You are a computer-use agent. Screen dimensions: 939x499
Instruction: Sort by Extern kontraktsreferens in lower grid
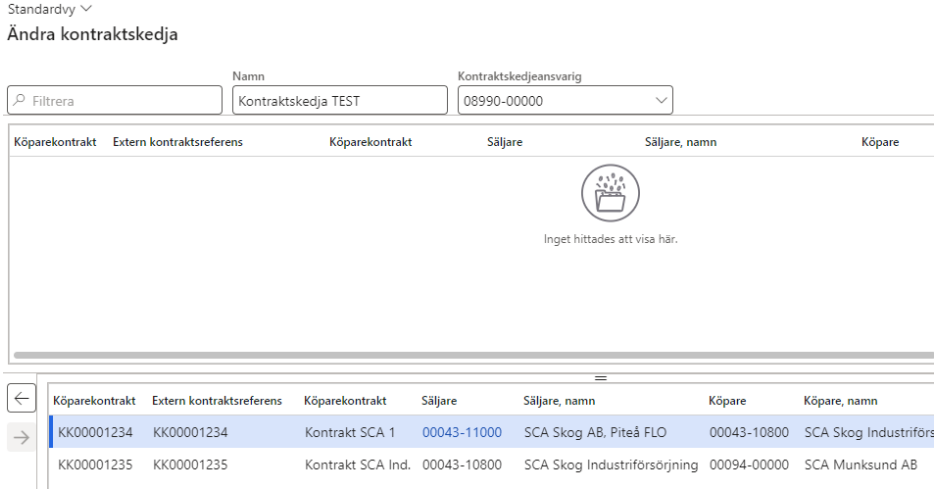pyautogui.click(x=217, y=401)
